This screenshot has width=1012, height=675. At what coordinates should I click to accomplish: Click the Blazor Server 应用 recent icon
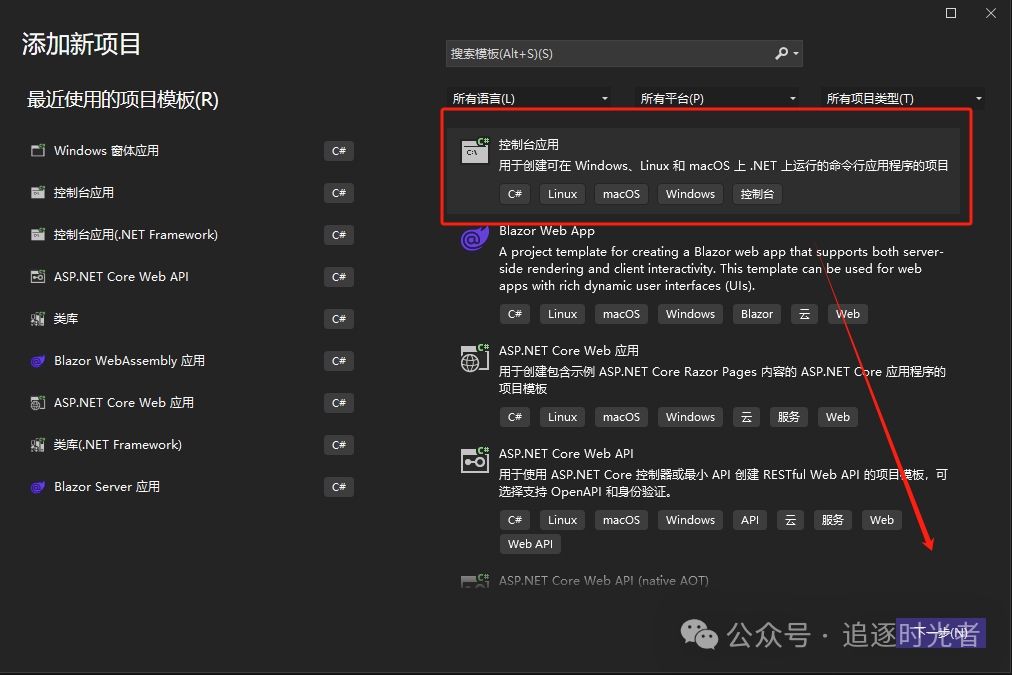38,487
